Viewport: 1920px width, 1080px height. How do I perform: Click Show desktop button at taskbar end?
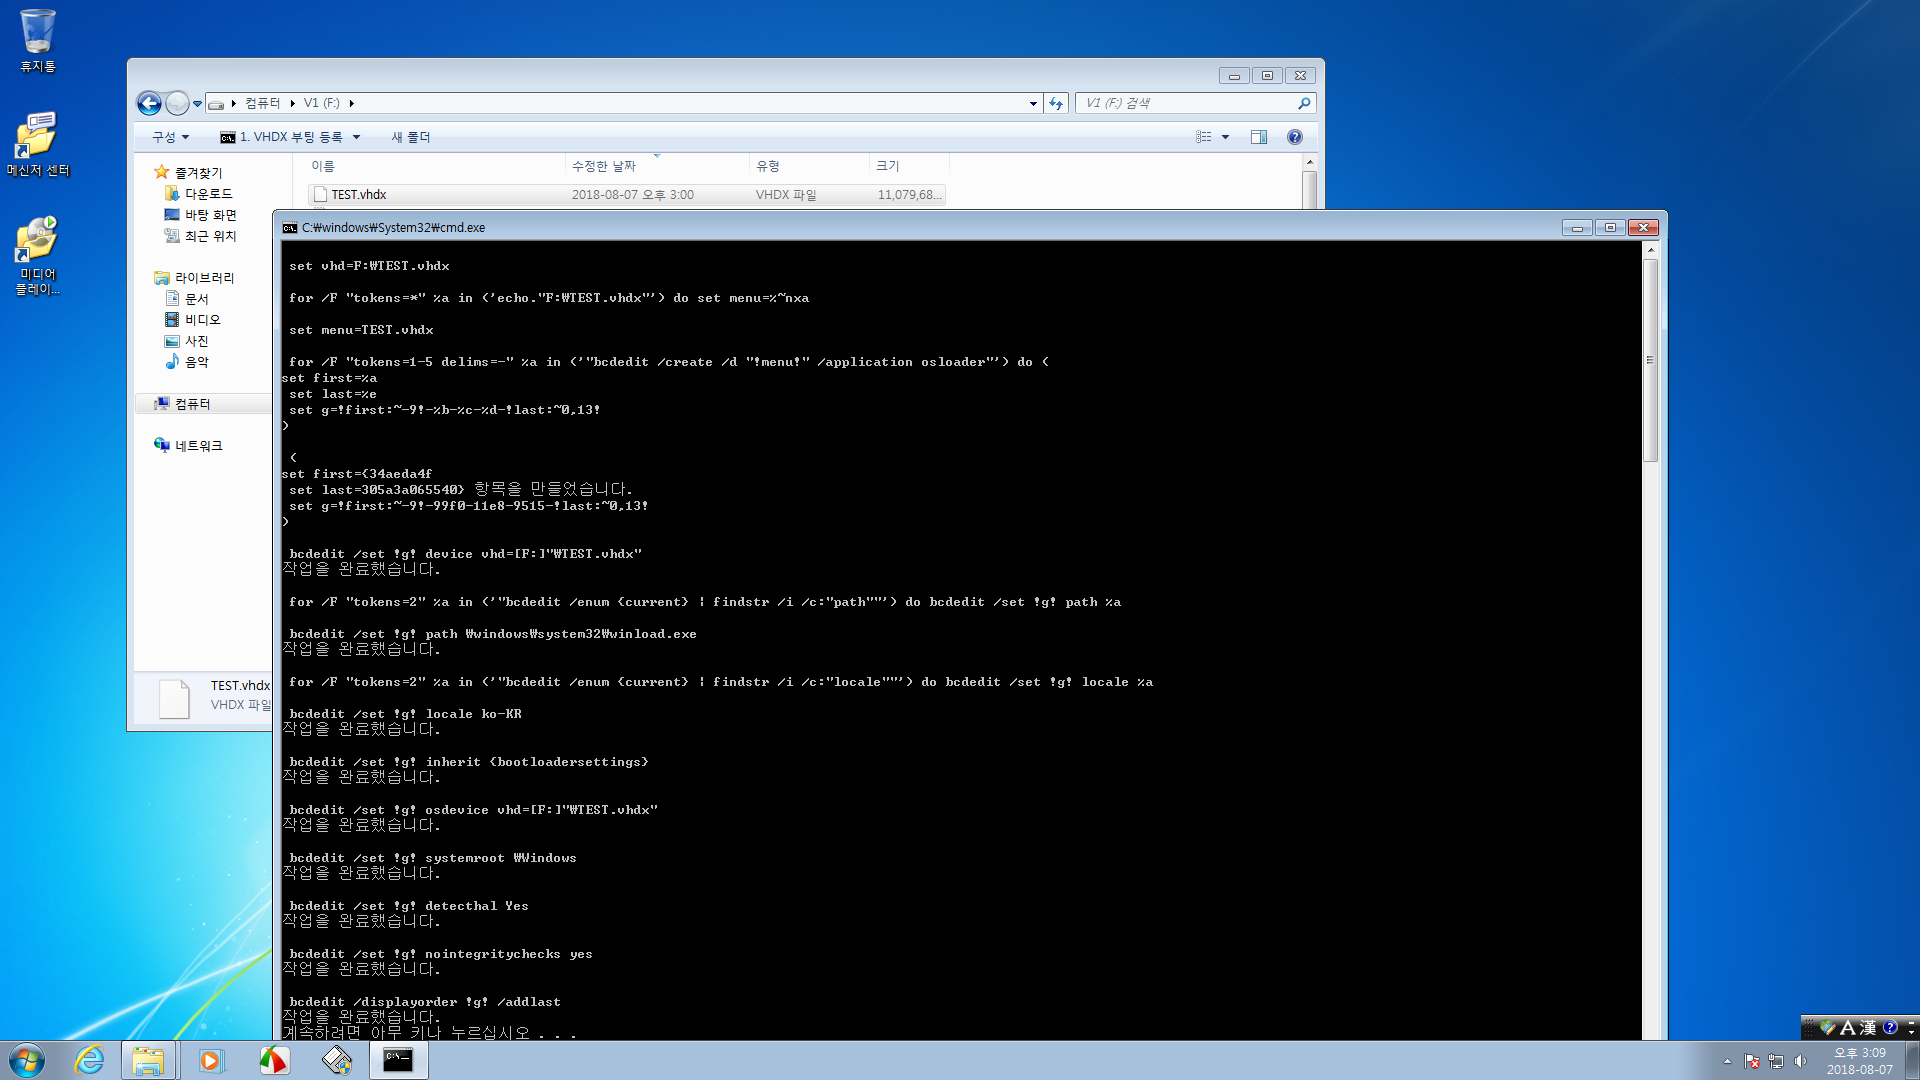coord(1912,1060)
